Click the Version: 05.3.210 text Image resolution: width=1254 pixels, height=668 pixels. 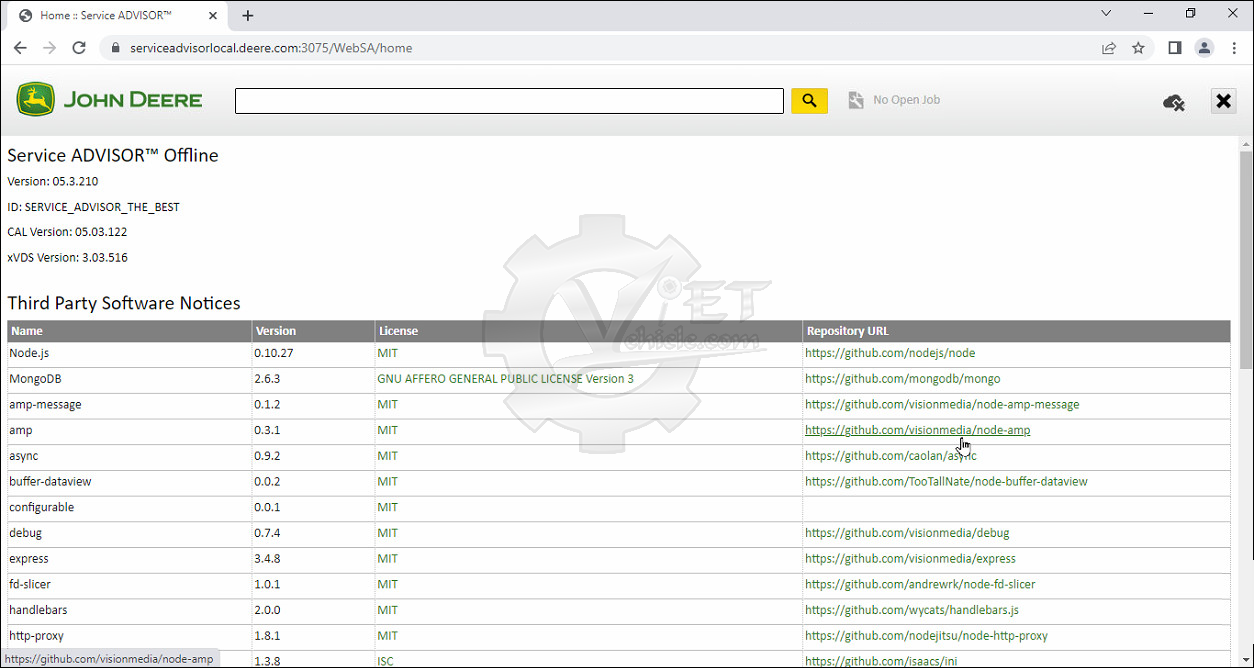53,181
